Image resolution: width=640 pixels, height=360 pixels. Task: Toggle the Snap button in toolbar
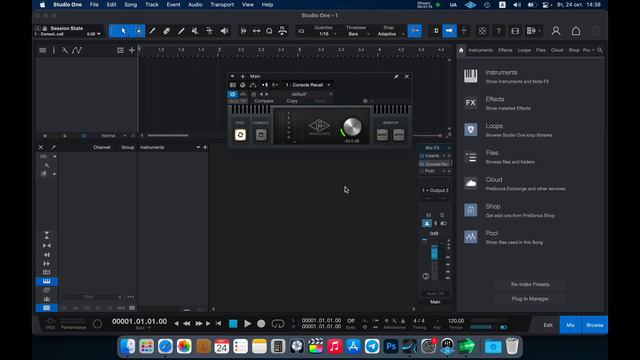415,31
